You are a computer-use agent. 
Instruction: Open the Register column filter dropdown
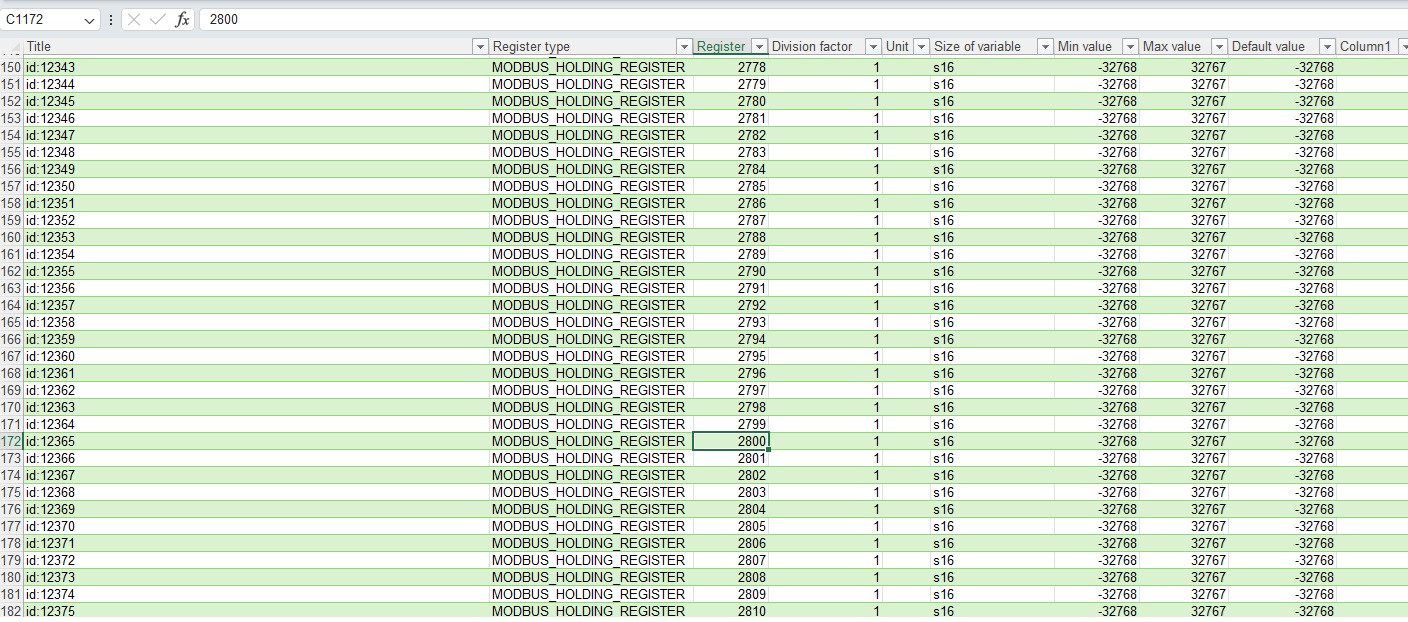click(759, 47)
